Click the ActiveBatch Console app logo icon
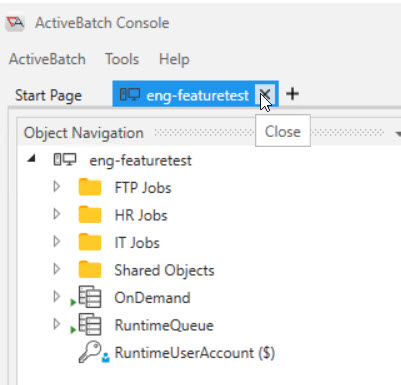 tap(15, 22)
